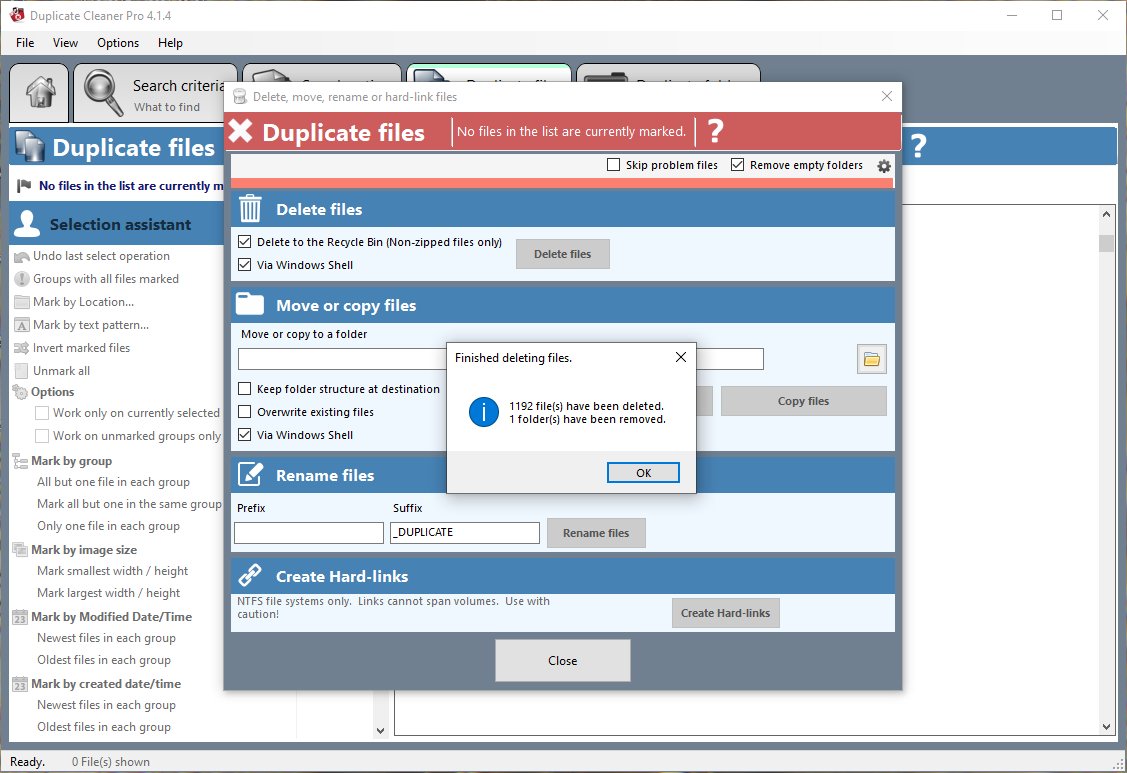Viewport: 1127px width, 773px height.
Task: Click the Selection assistant person icon
Action: coord(27,224)
